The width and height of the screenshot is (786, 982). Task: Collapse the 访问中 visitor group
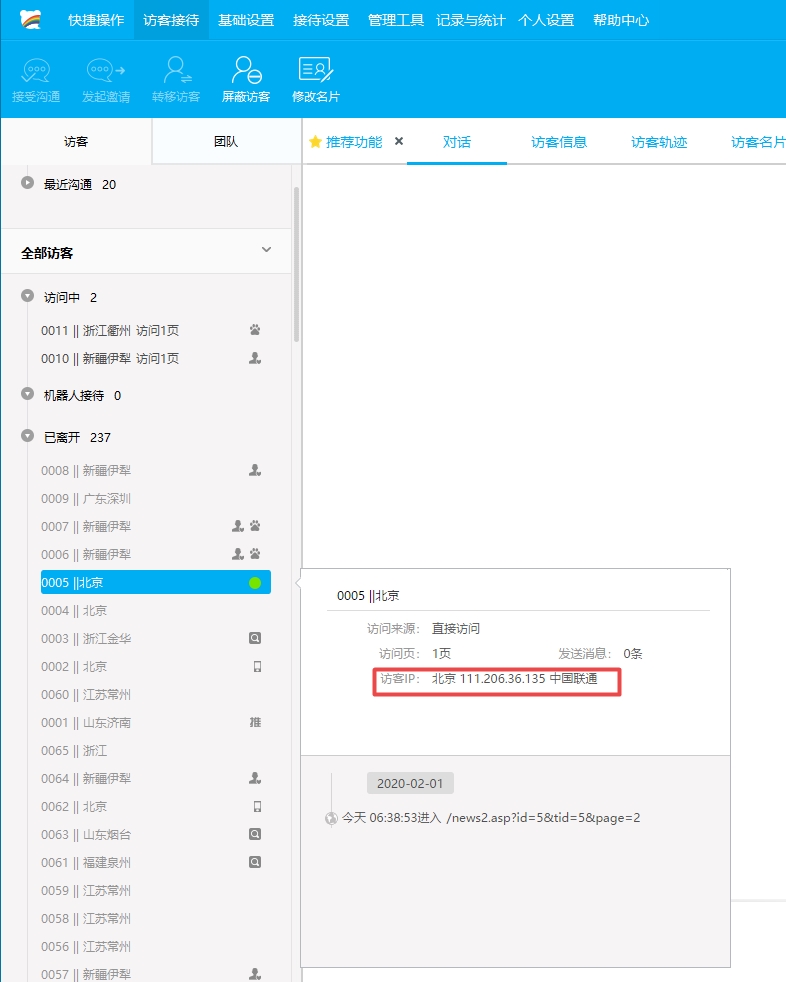point(28,296)
